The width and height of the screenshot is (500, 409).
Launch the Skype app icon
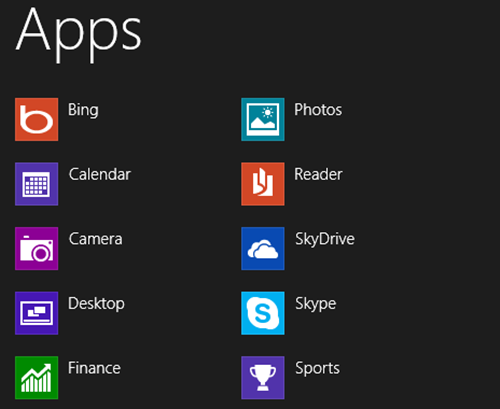[263, 313]
